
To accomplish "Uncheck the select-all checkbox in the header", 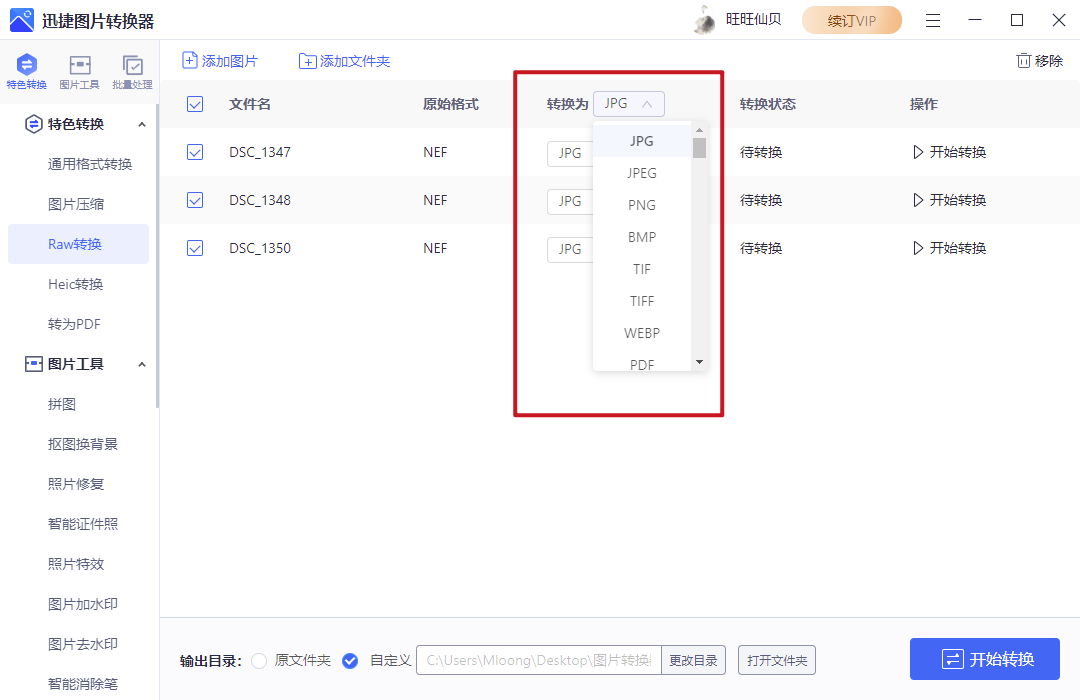I will click(x=194, y=103).
